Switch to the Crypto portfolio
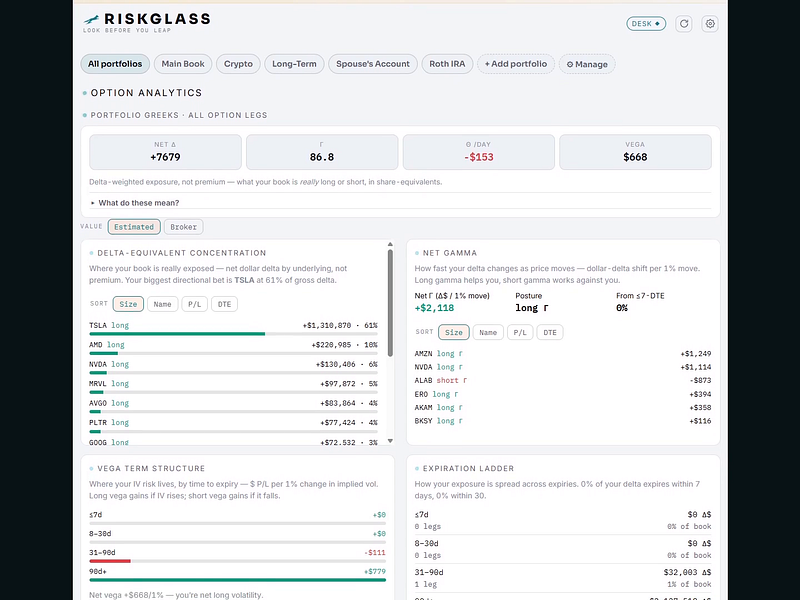 238,64
